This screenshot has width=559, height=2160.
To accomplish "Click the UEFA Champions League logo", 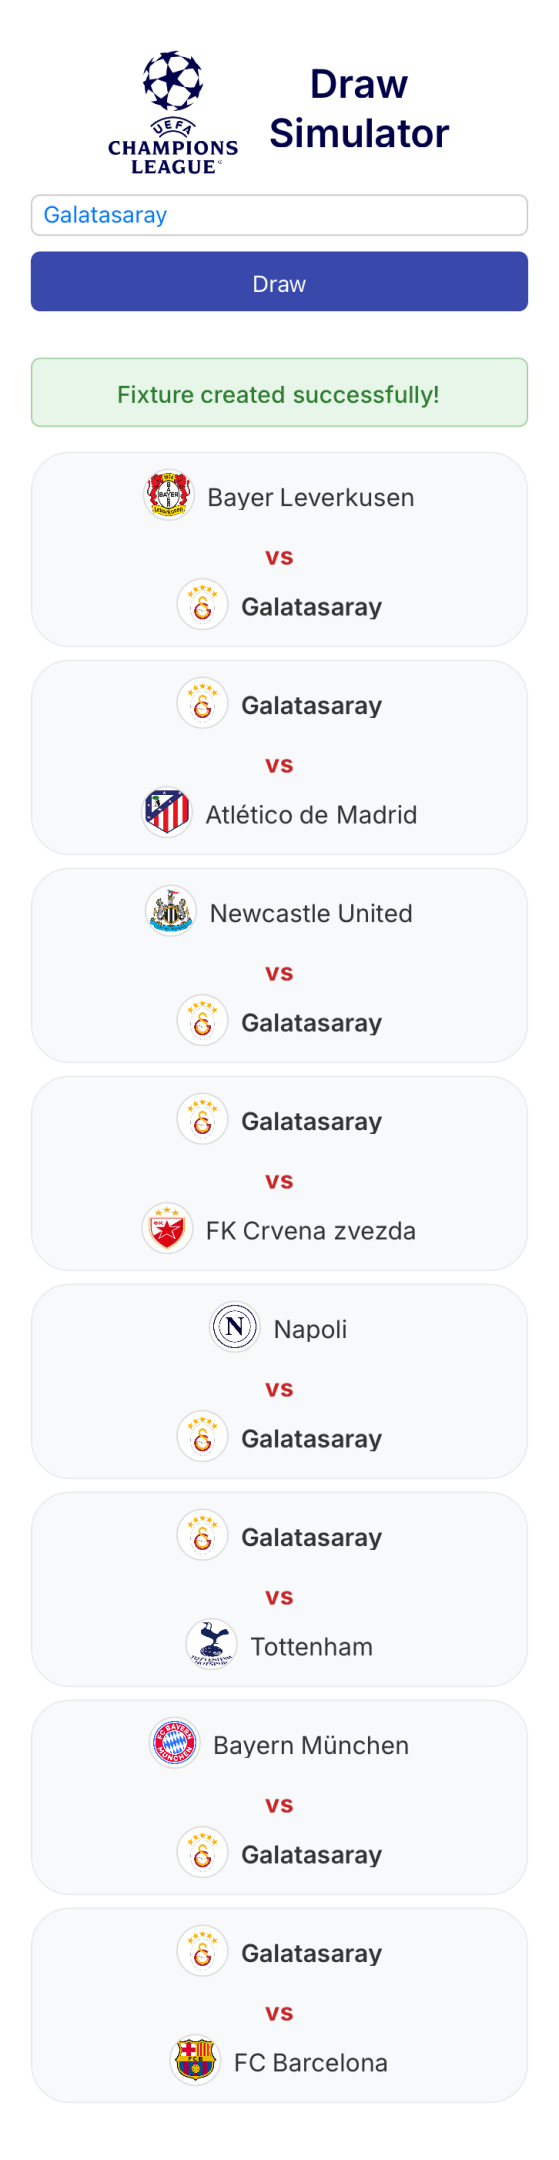I will click(x=173, y=113).
